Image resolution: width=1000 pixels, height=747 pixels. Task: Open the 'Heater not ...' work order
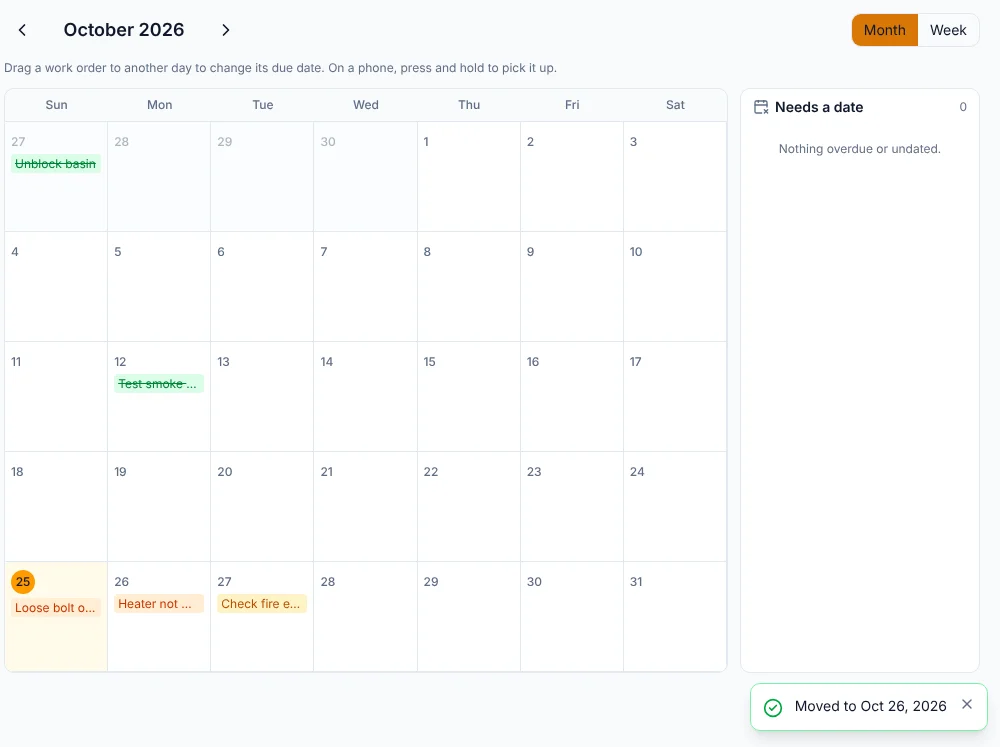158,604
